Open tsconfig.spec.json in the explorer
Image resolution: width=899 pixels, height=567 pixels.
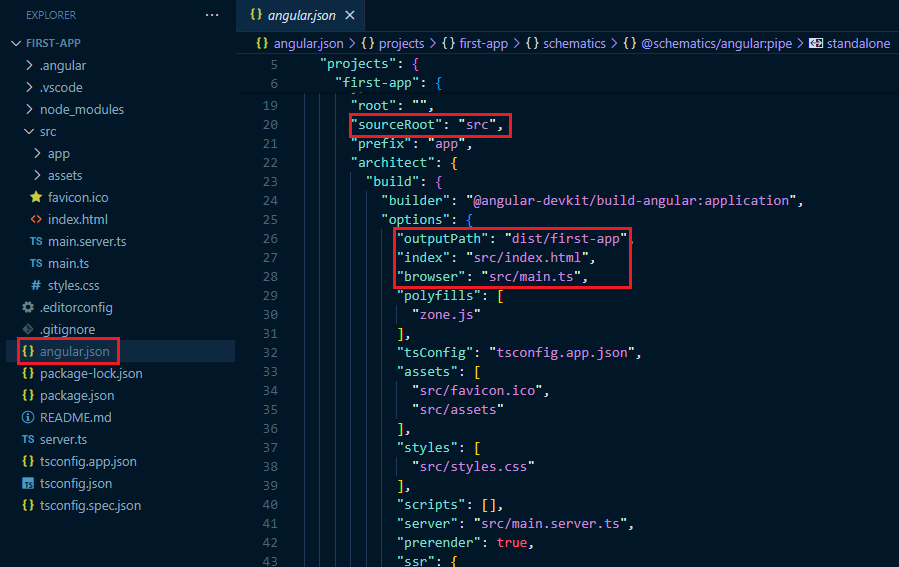tap(90, 506)
